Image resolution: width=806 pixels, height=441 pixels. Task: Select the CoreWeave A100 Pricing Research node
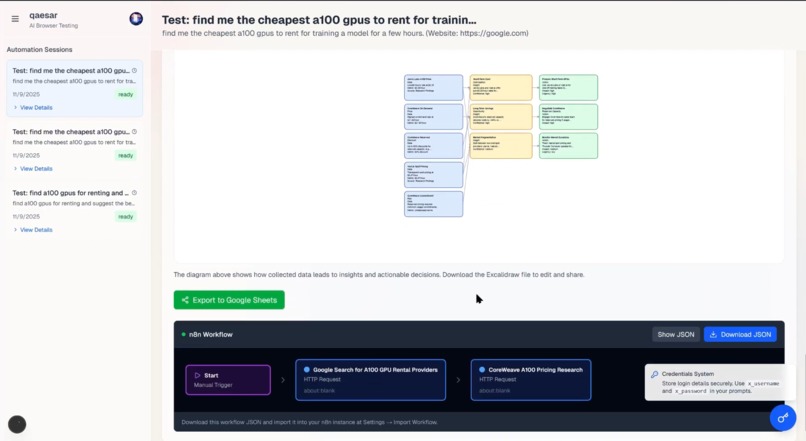[x=530, y=380]
